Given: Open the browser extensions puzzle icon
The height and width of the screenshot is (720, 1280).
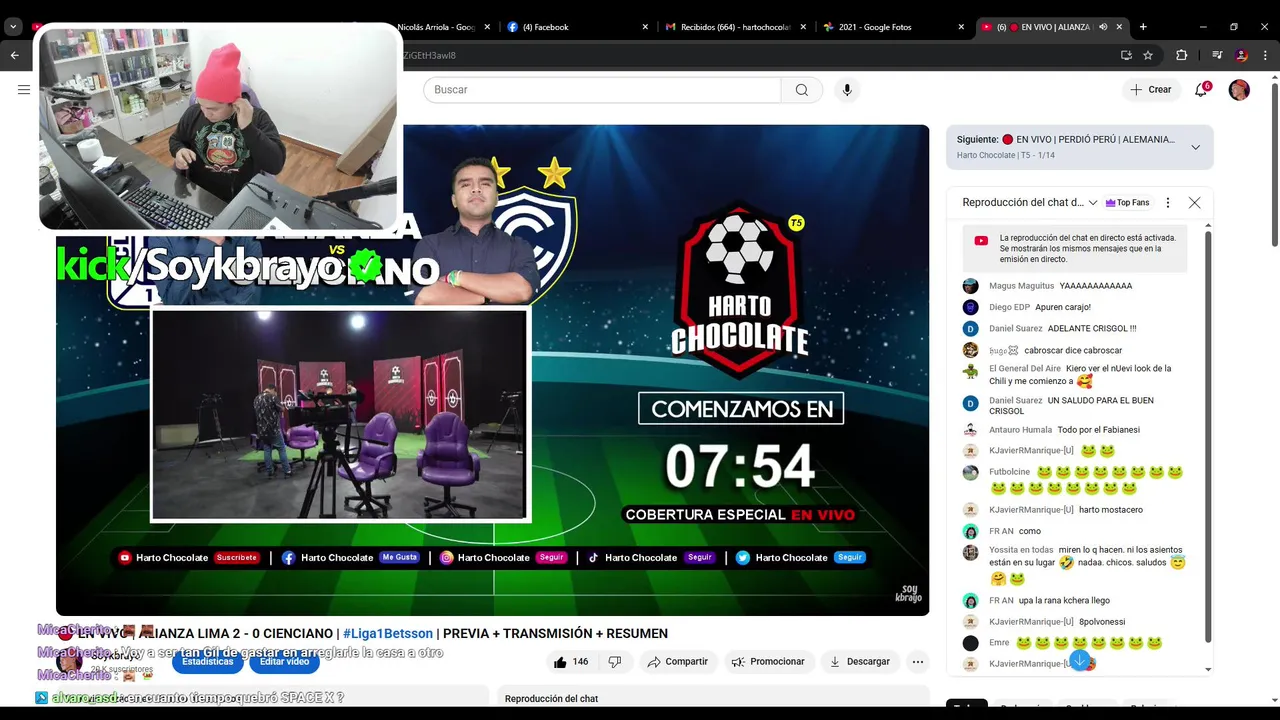Looking at the screenshot, I should point(1181,55).
